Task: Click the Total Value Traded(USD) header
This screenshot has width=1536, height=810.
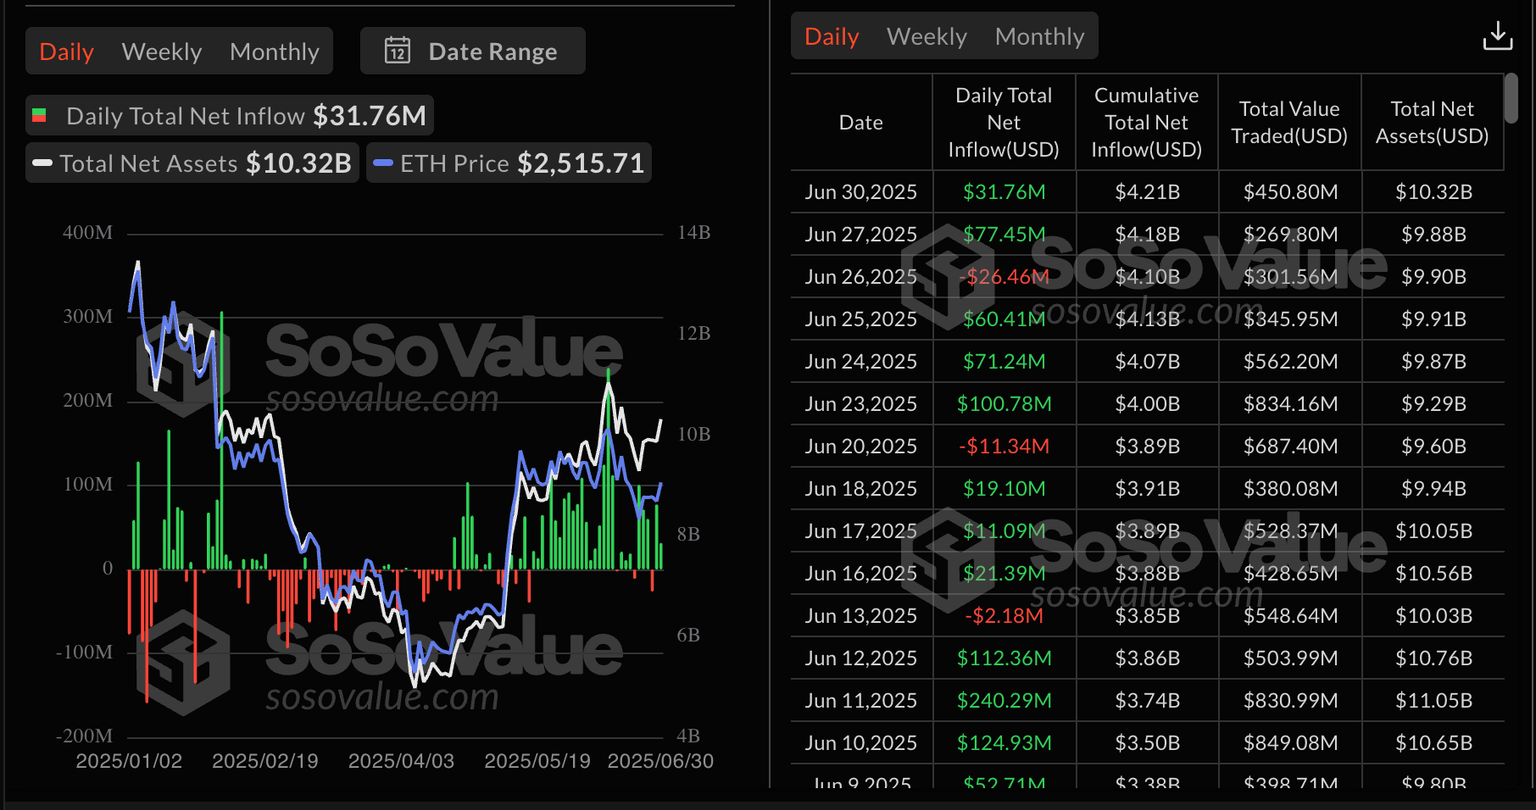Action: pyautogui.click(x=1290, y=122)
